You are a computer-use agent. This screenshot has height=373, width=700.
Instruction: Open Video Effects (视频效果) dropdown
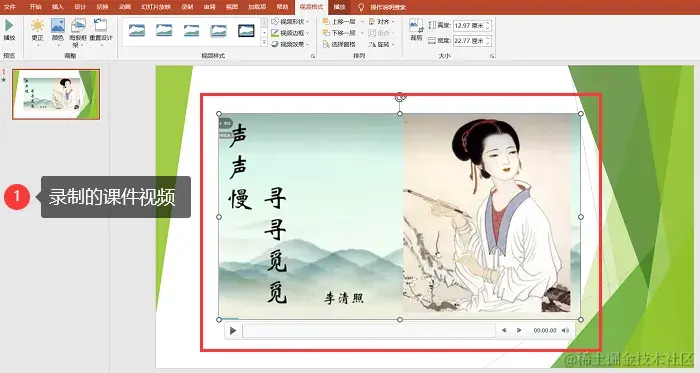tap(290, 44)
